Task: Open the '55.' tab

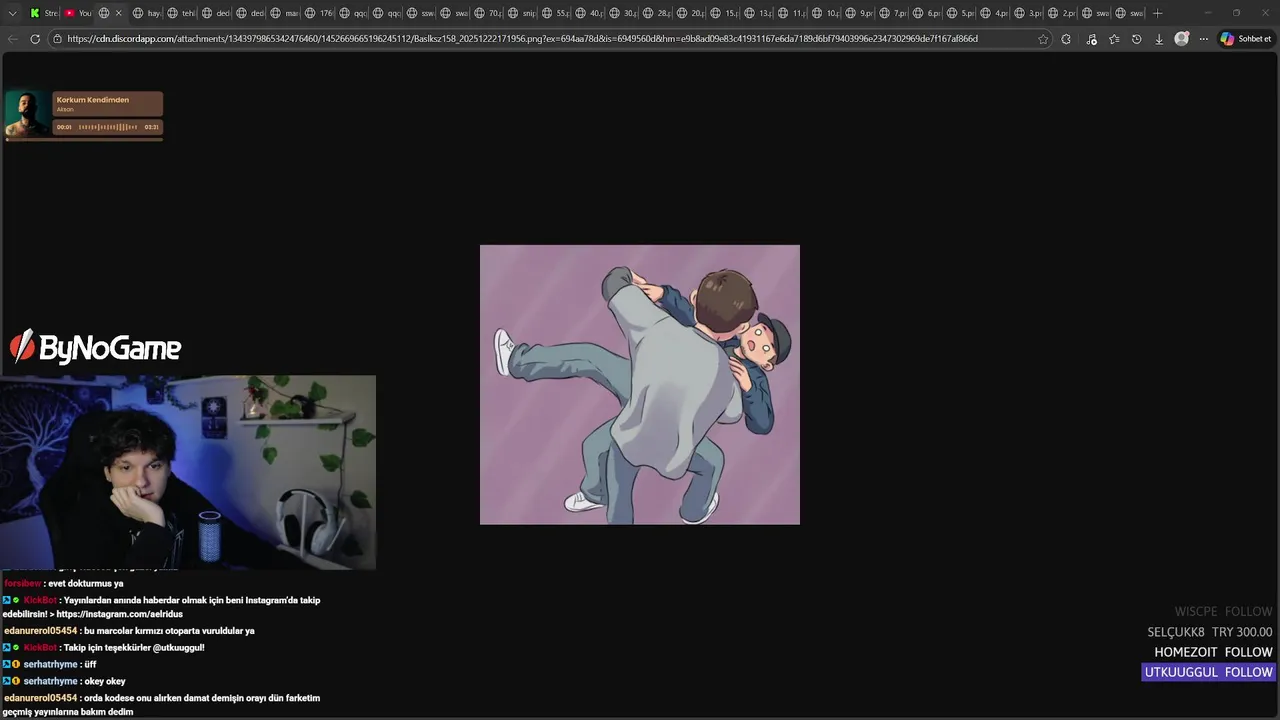Action: pos(556,13)
